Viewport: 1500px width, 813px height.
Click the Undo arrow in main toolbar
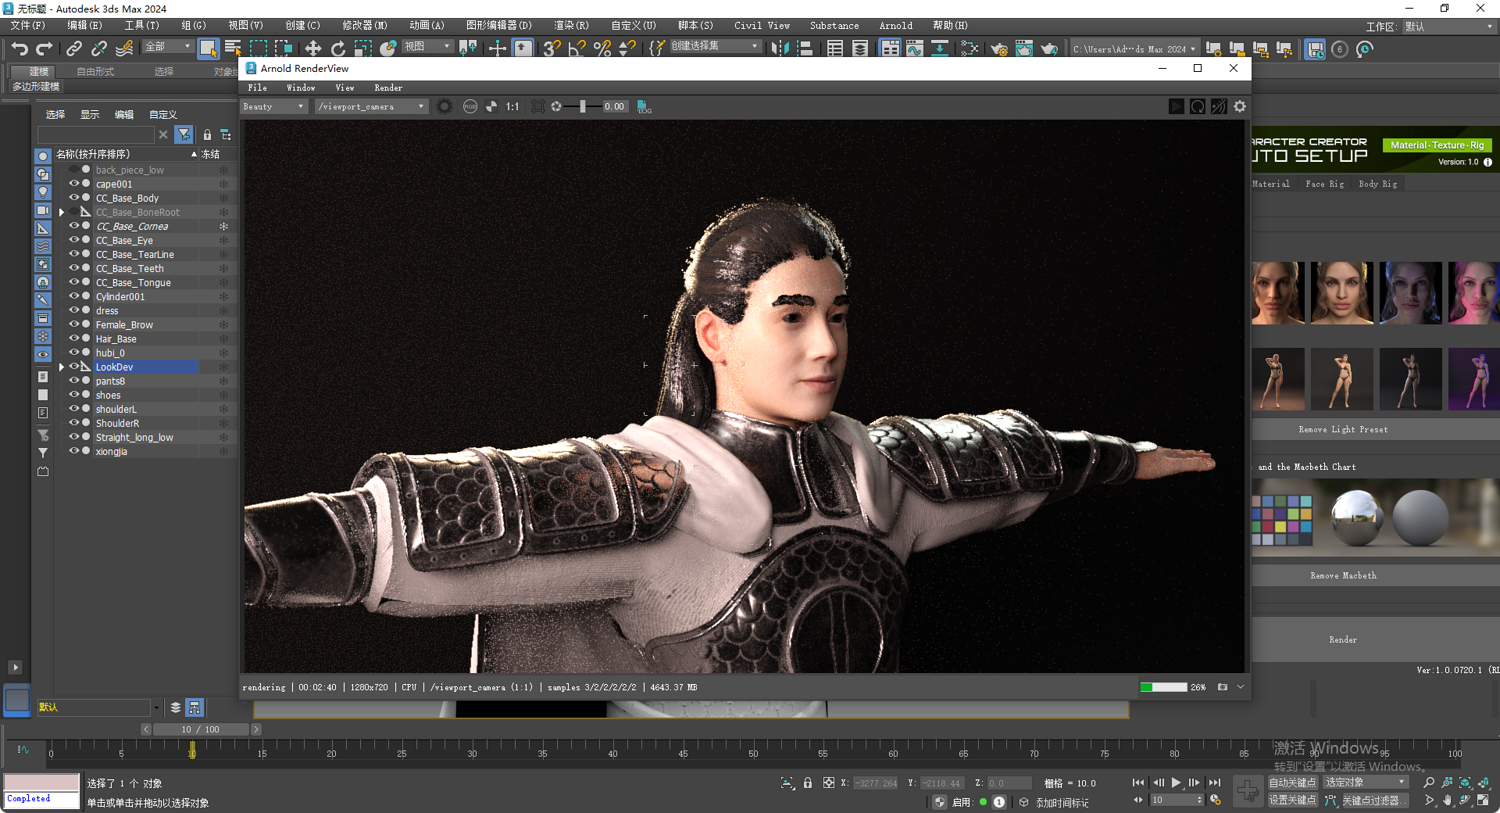tap(19, 48)
